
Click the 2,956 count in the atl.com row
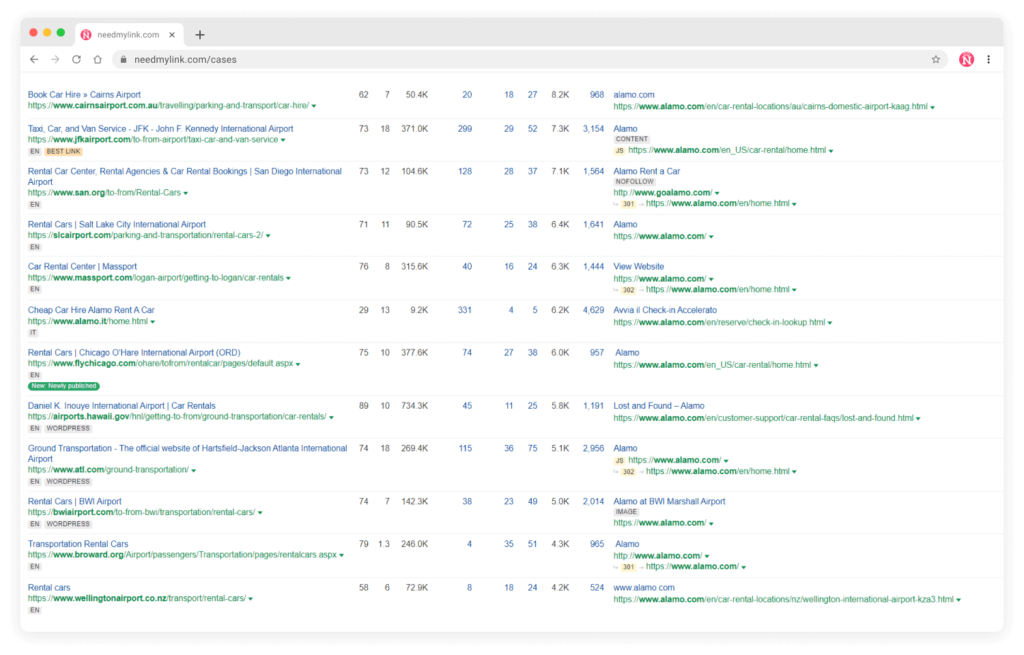(x=594, y=448)
